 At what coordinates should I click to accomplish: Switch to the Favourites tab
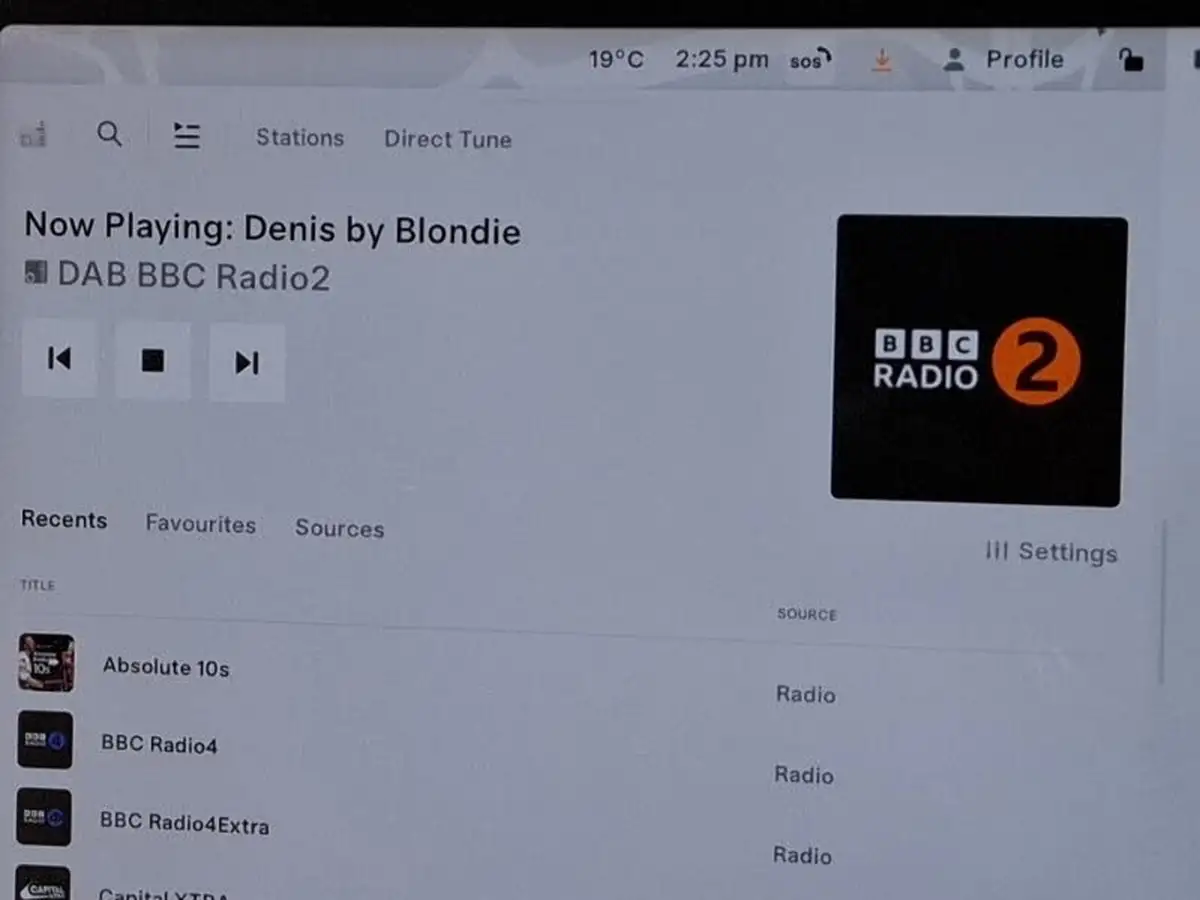201,524
